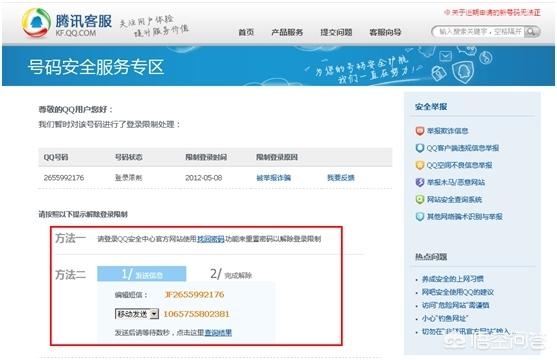557x360 pixels.
Task: Open the 首页 navigation item
Action: (246, 32)
